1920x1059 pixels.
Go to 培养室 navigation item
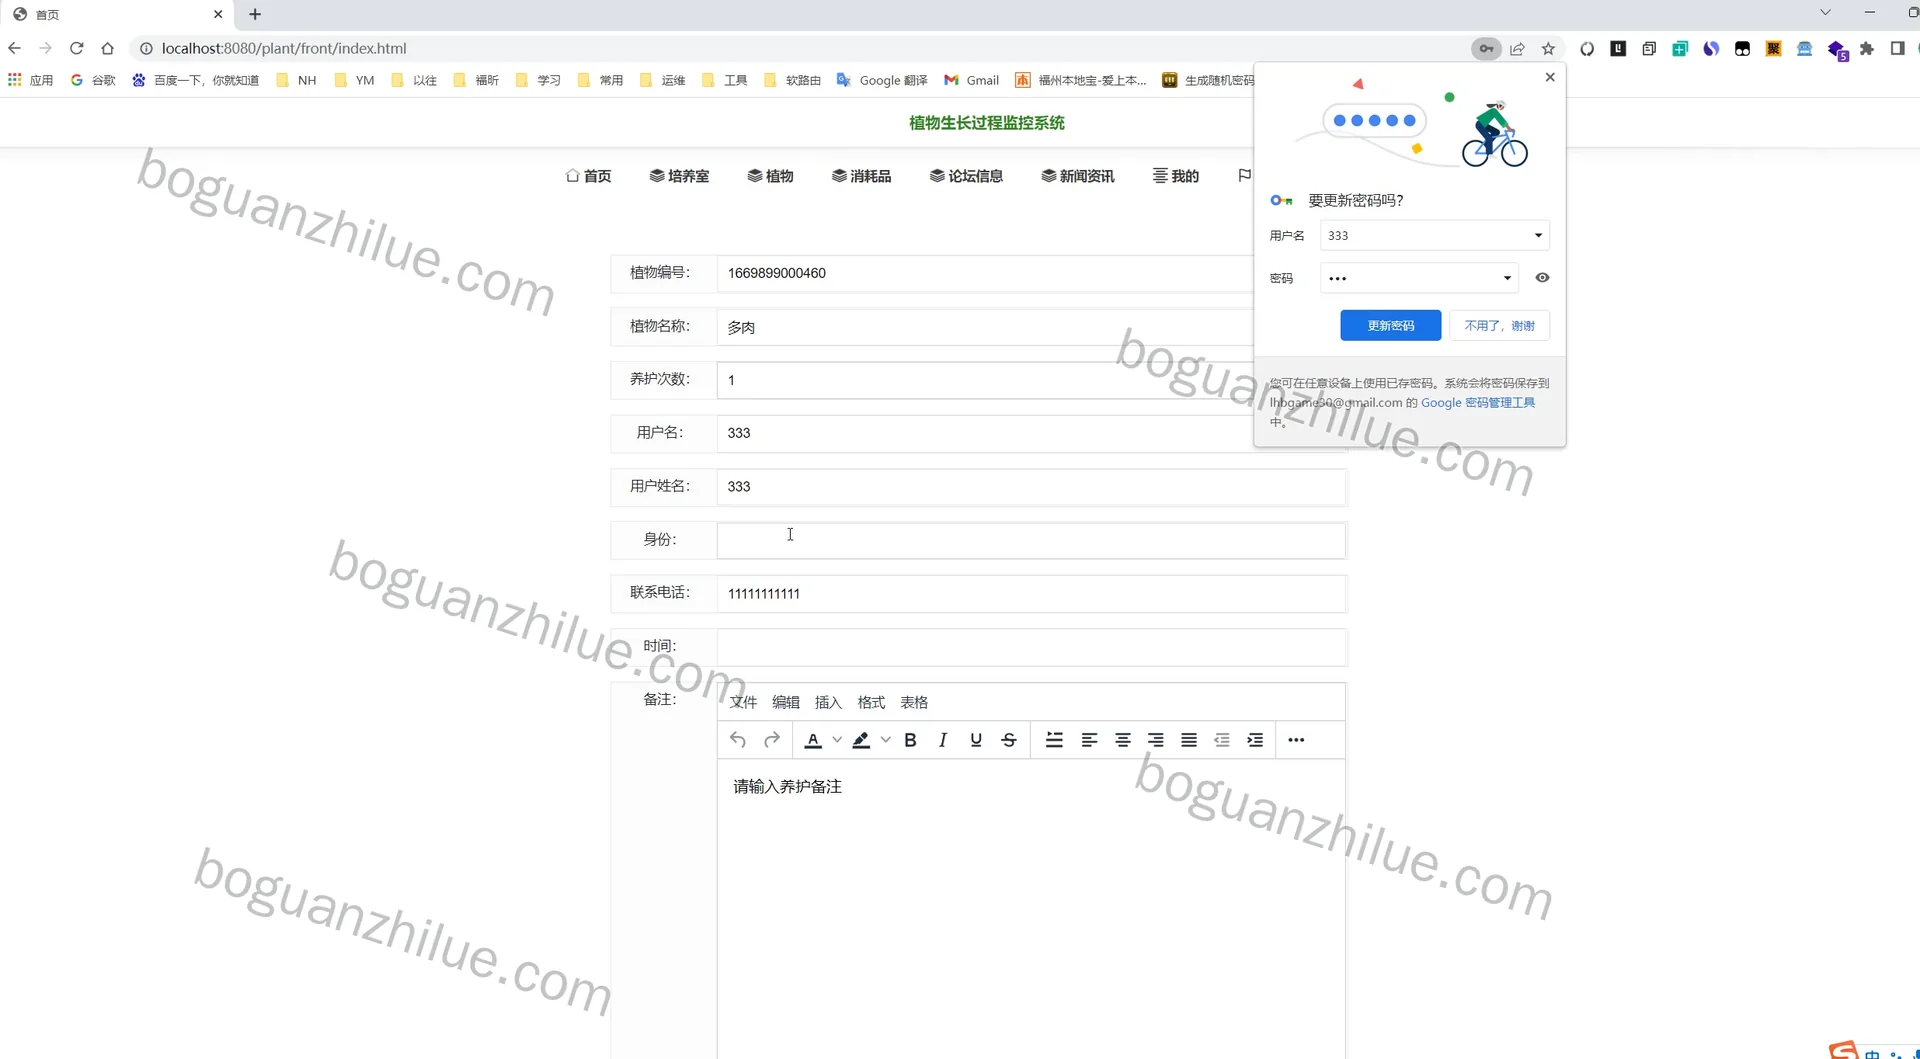click(679, 176)
